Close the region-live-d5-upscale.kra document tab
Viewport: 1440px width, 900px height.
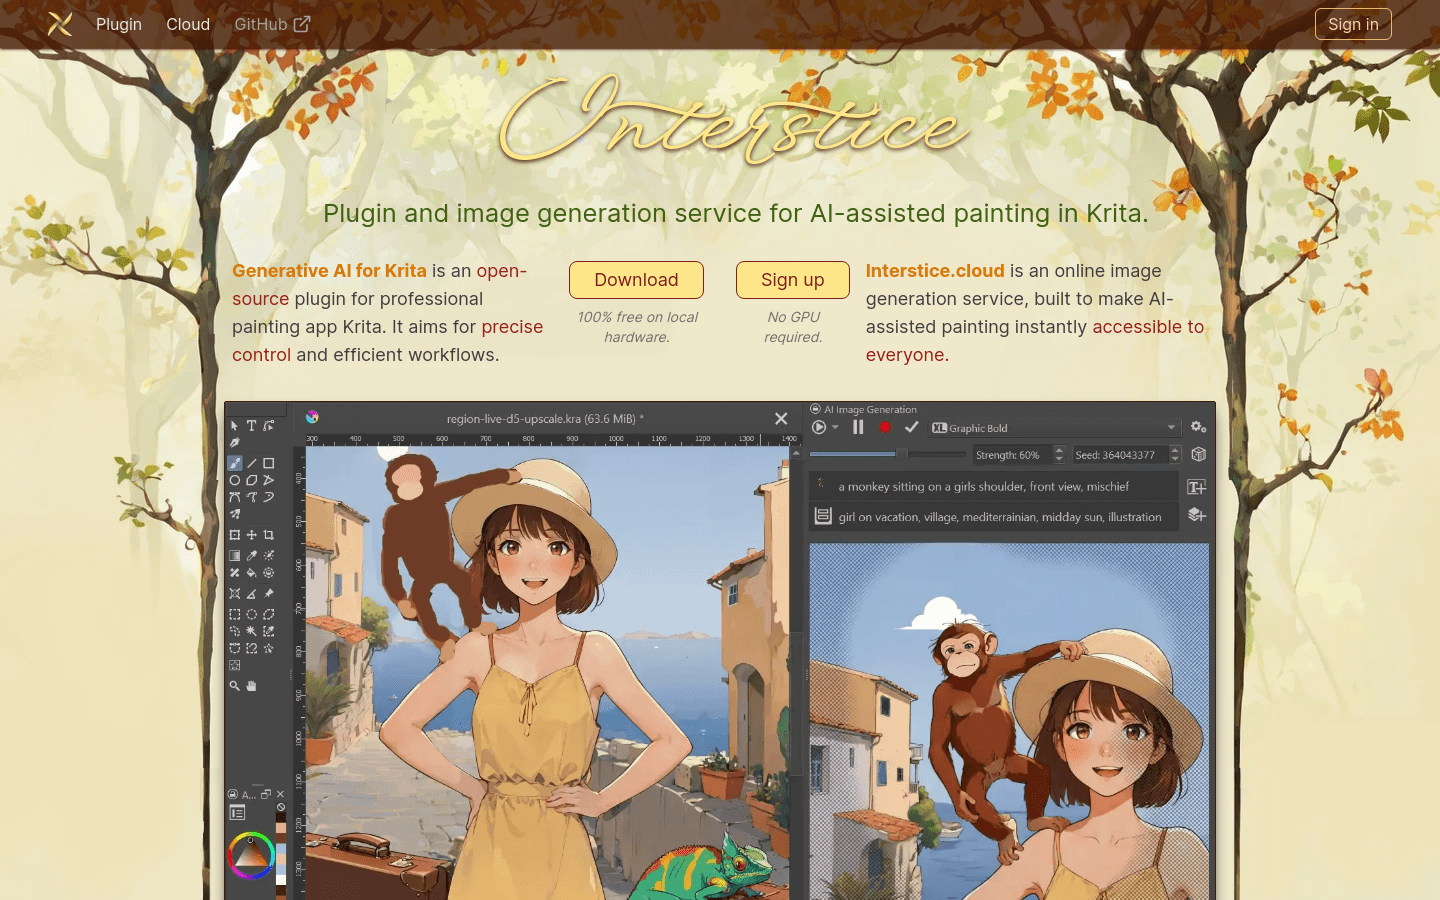(x=781, y=418)
